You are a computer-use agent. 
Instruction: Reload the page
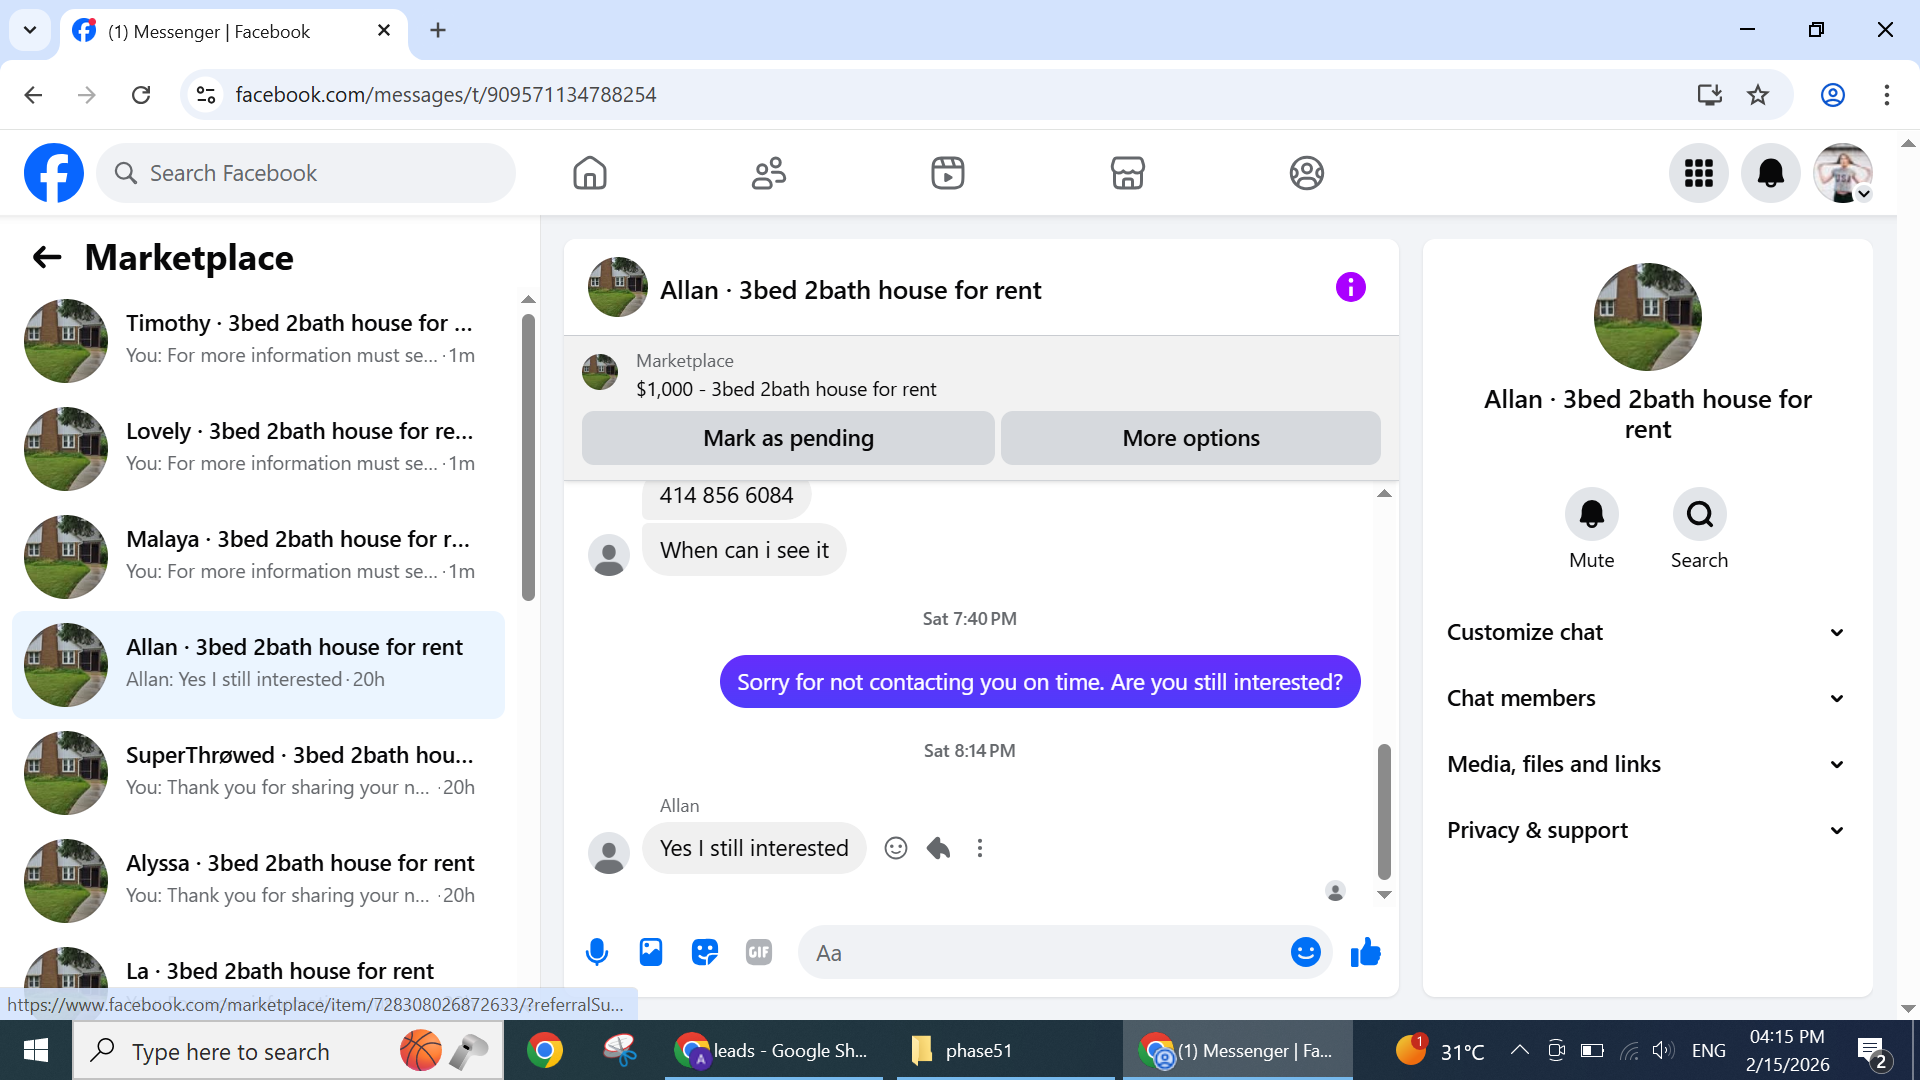pos(141,95)
